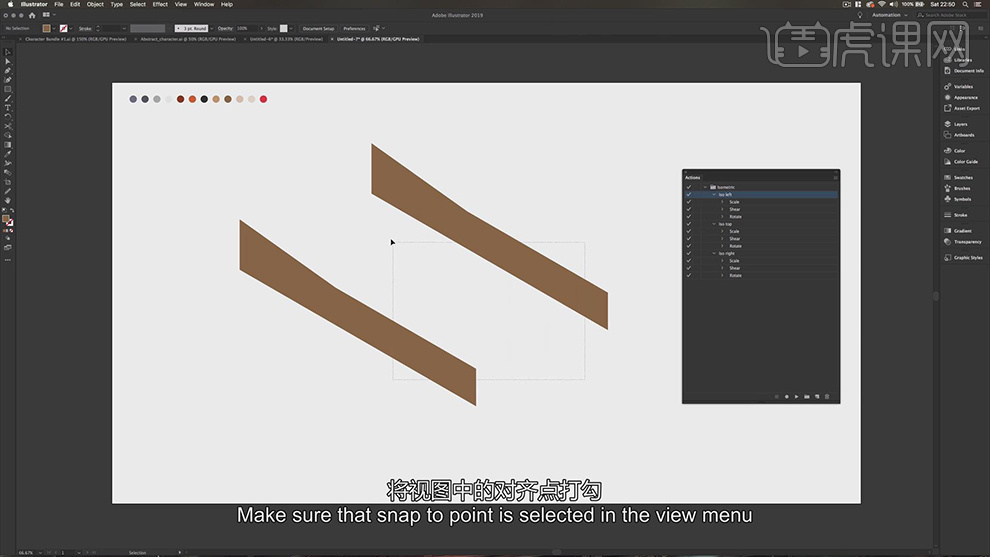Toggle the checkmark for the Iso top action
Image resolution: width=990 pixels, height=557 pixels.
click(x=689, y=224)
